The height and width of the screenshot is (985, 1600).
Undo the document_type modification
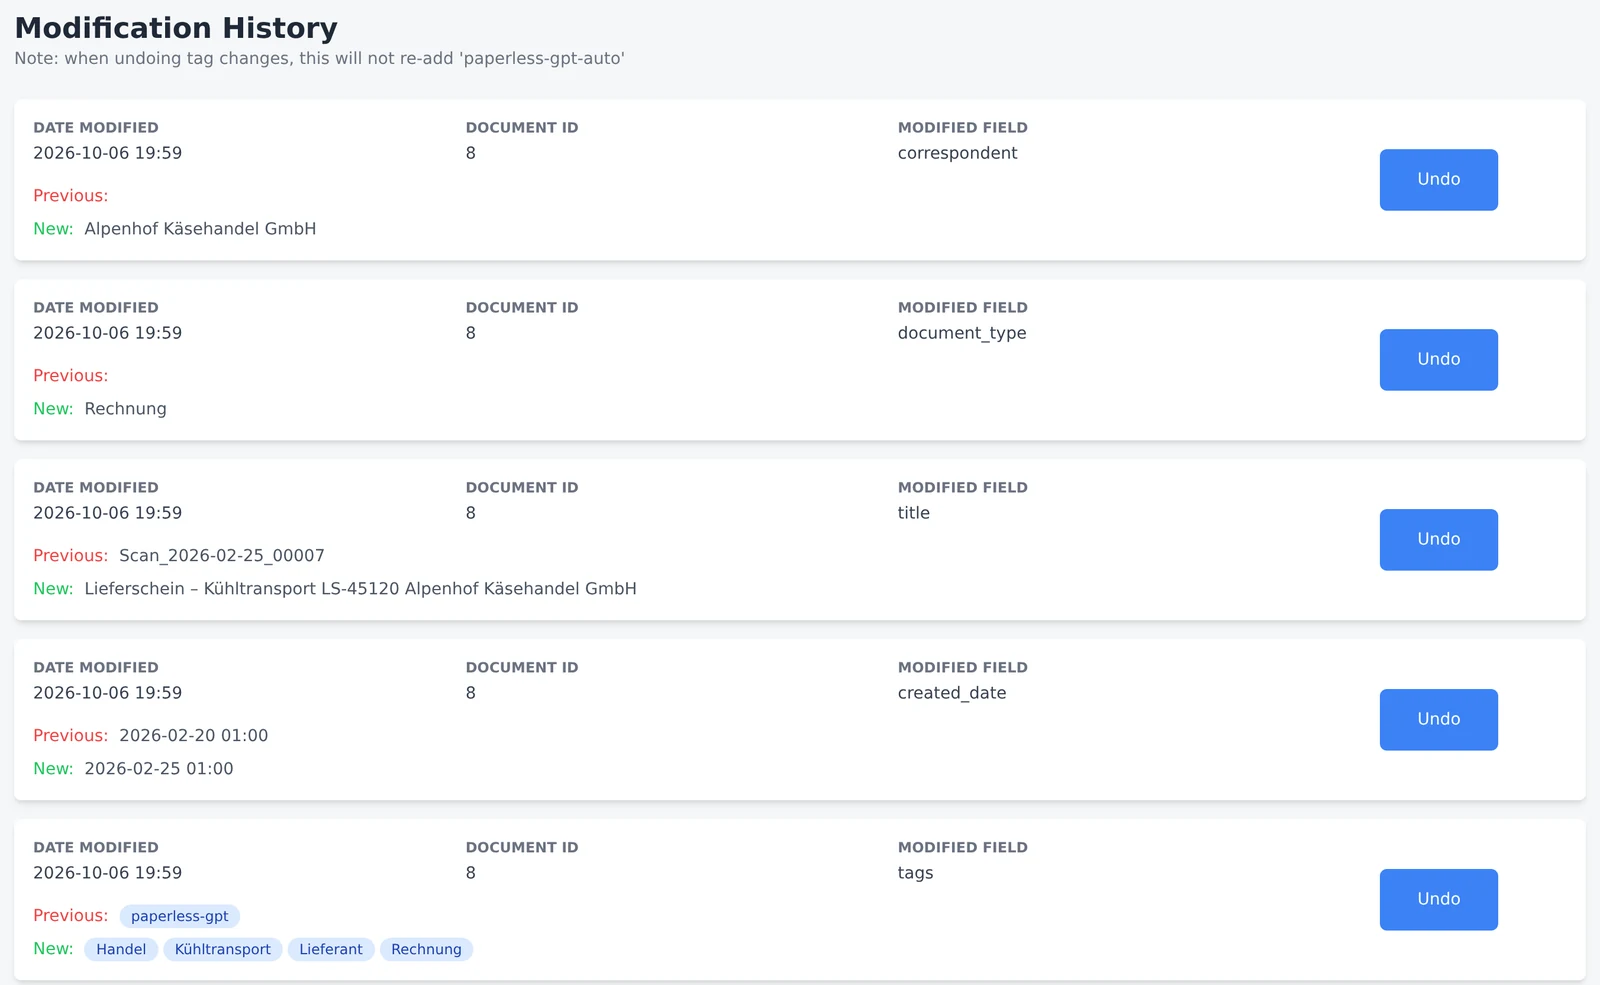point(1438,360)
